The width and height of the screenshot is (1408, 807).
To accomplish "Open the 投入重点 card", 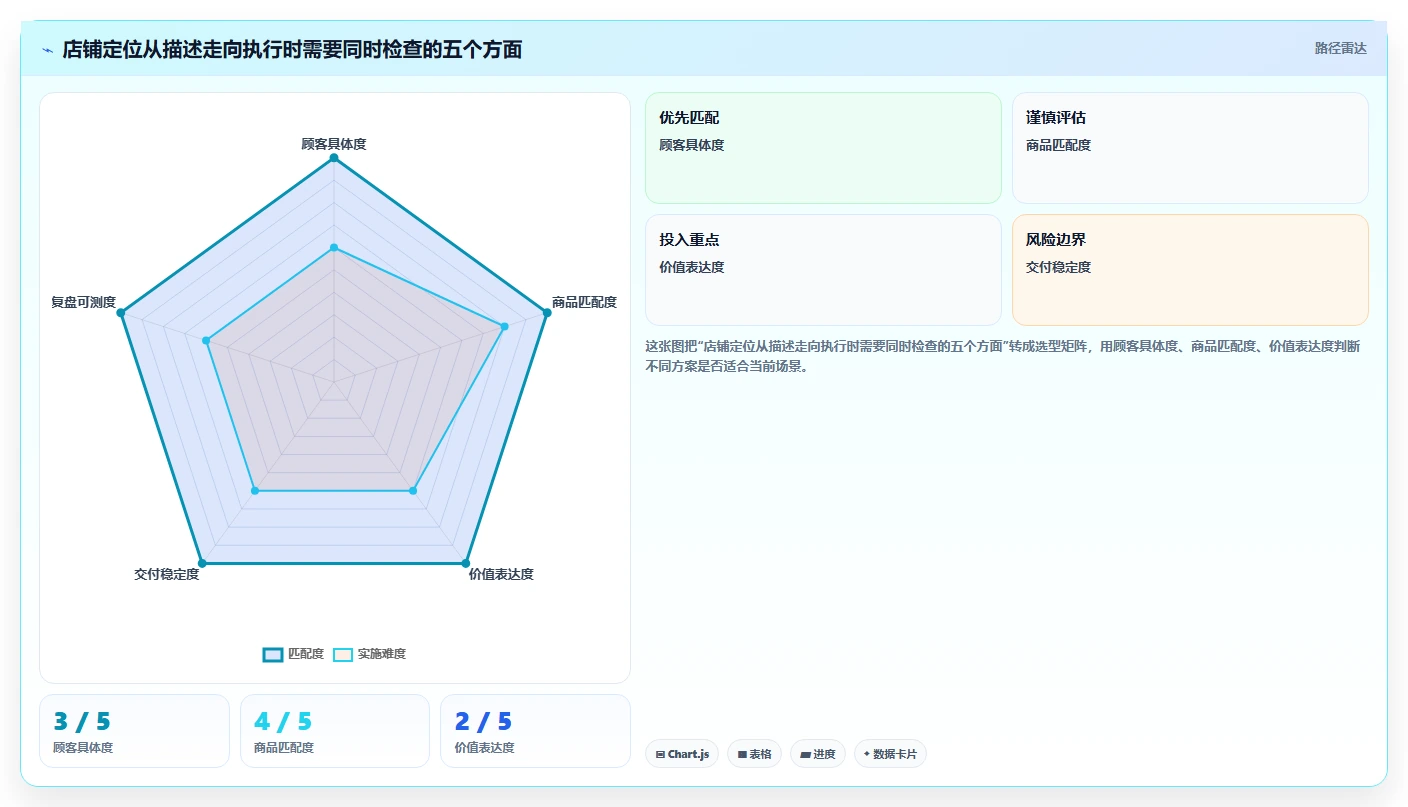I will click(823, 270).
